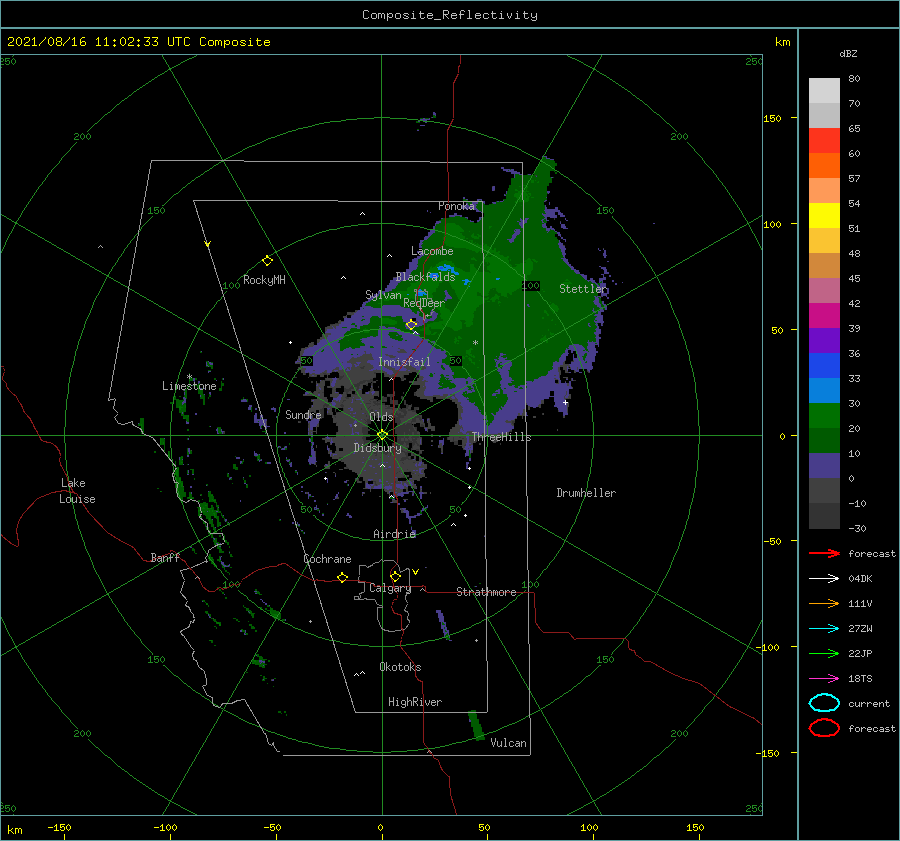Click the Drumheller city label

tap(586, 493)
